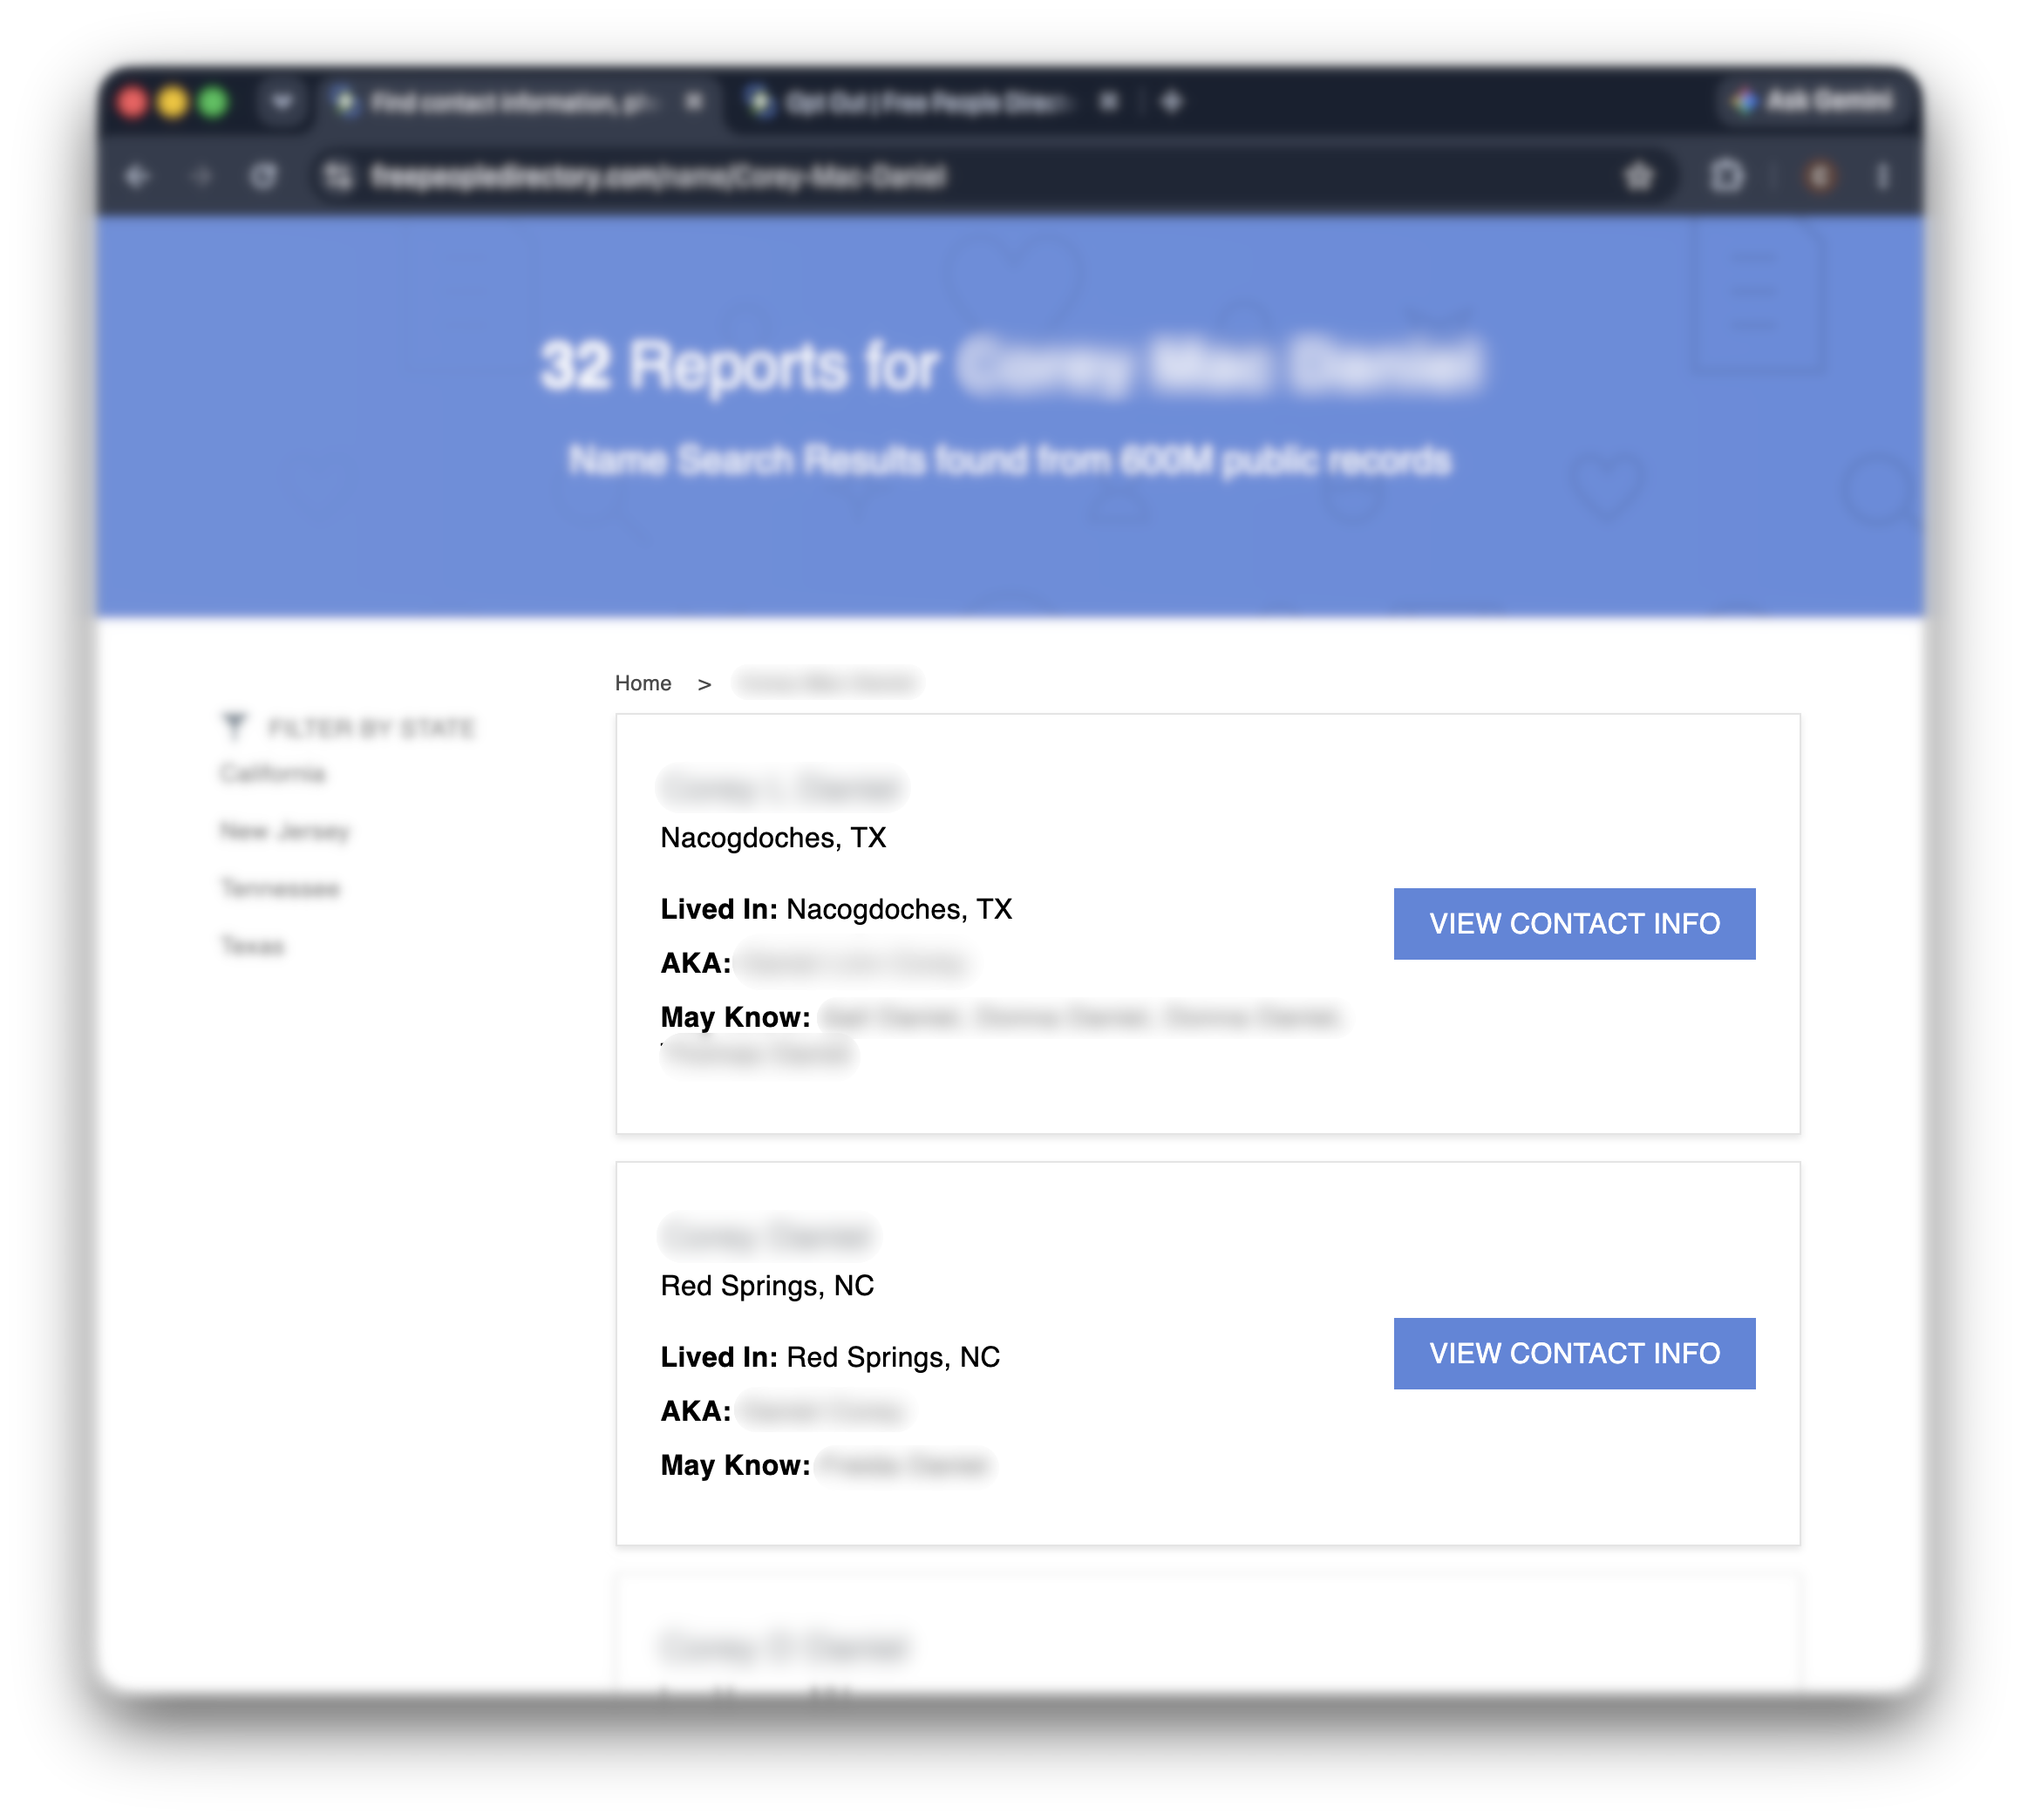Bookmark this page with the star icon
Screen dimensions: 2021x1820
(1638, 177)
